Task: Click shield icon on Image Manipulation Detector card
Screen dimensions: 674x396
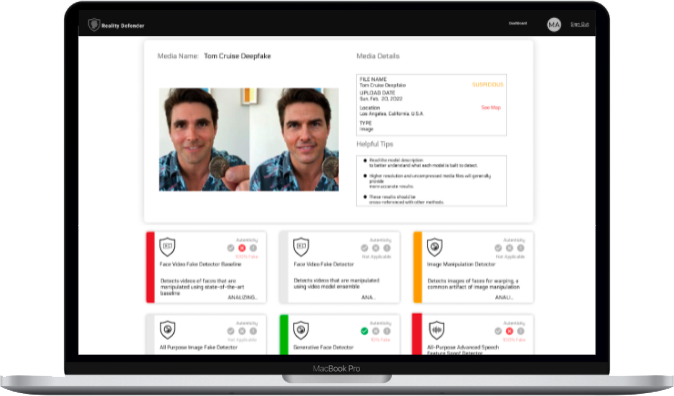Action: click(x=435, y=246)
